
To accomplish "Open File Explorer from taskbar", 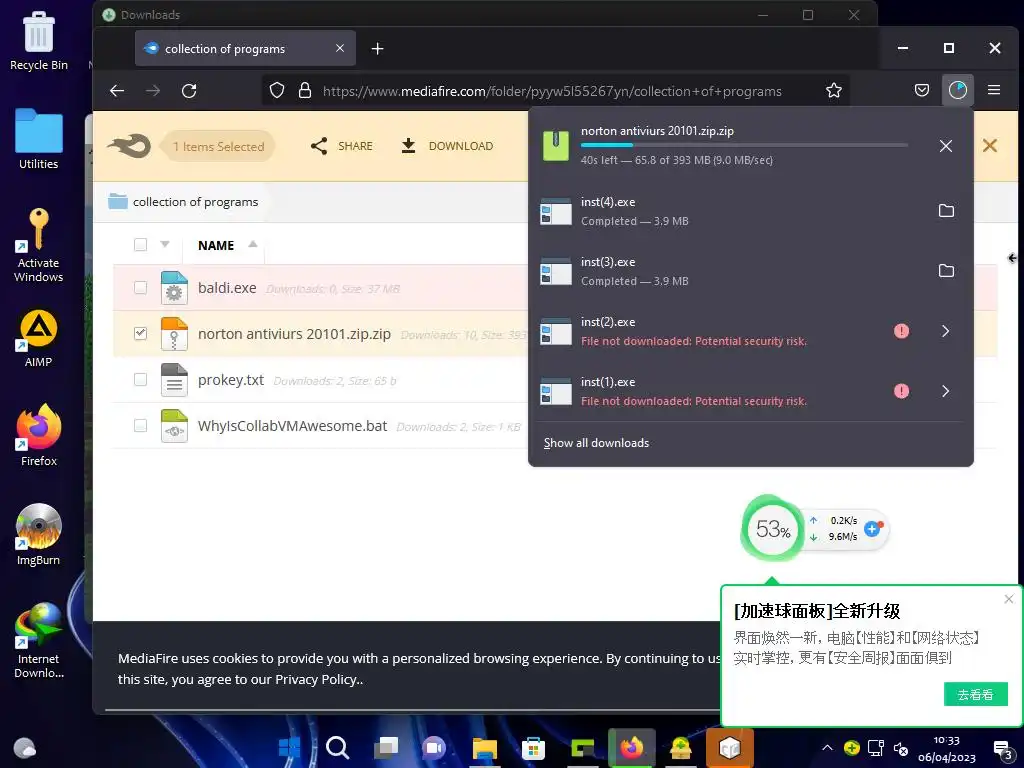I will (x=485, y=748).
